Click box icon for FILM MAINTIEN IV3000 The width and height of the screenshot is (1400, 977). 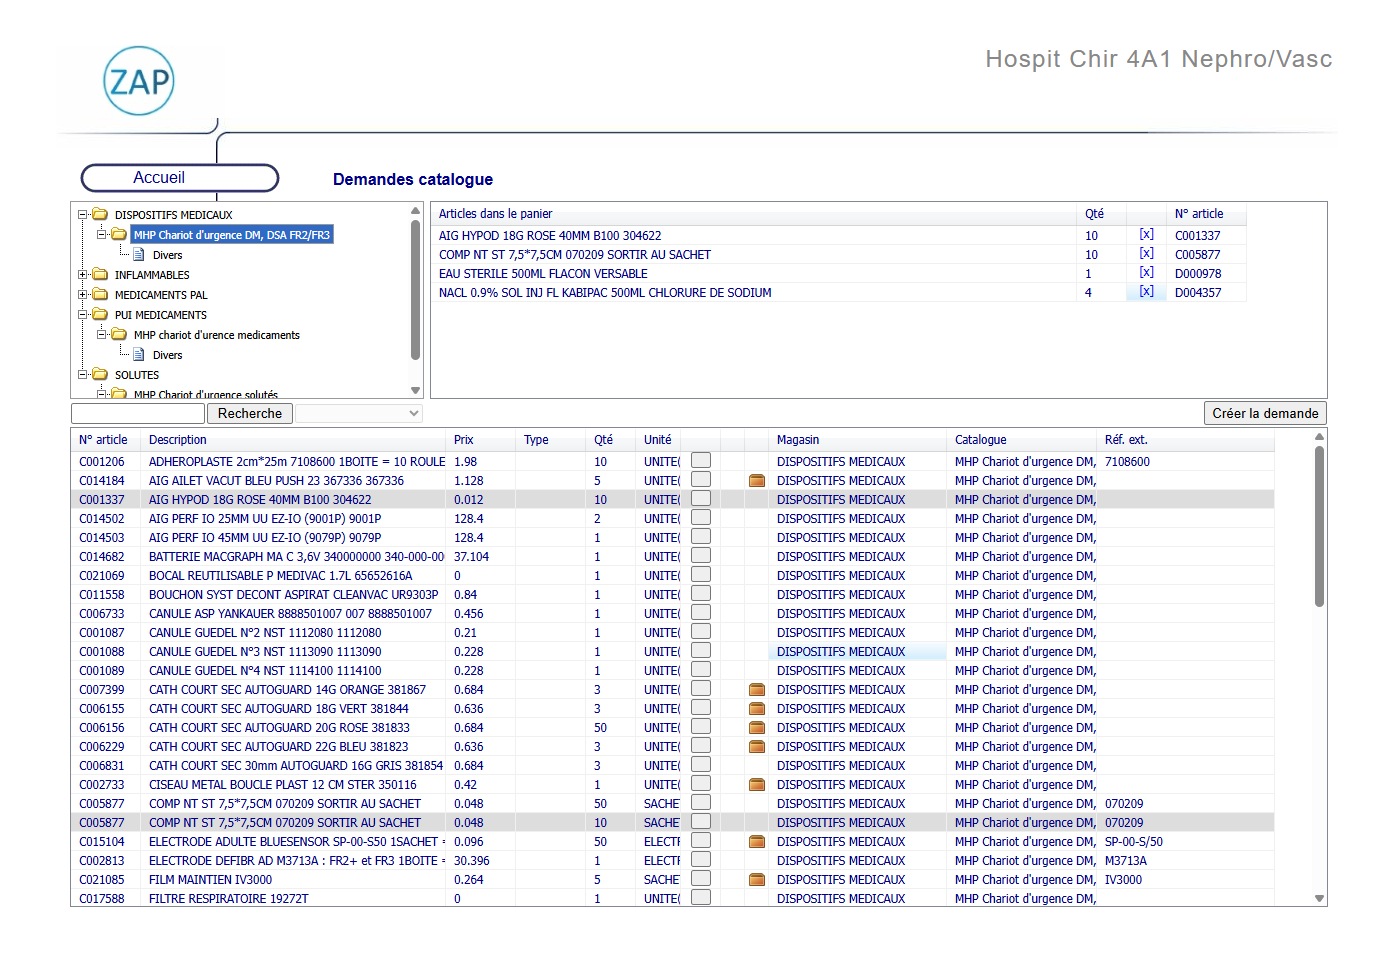(757, 880)
